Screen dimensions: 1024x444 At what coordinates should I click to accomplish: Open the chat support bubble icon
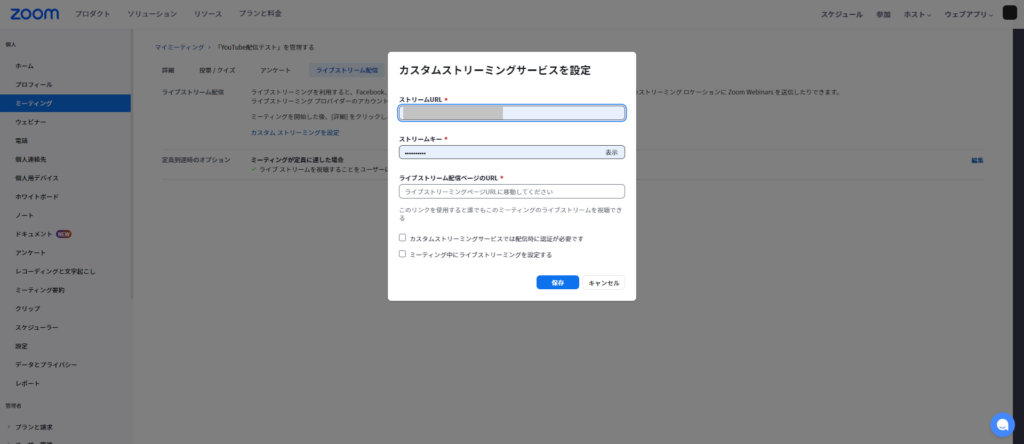click(x=1002, y=424)
